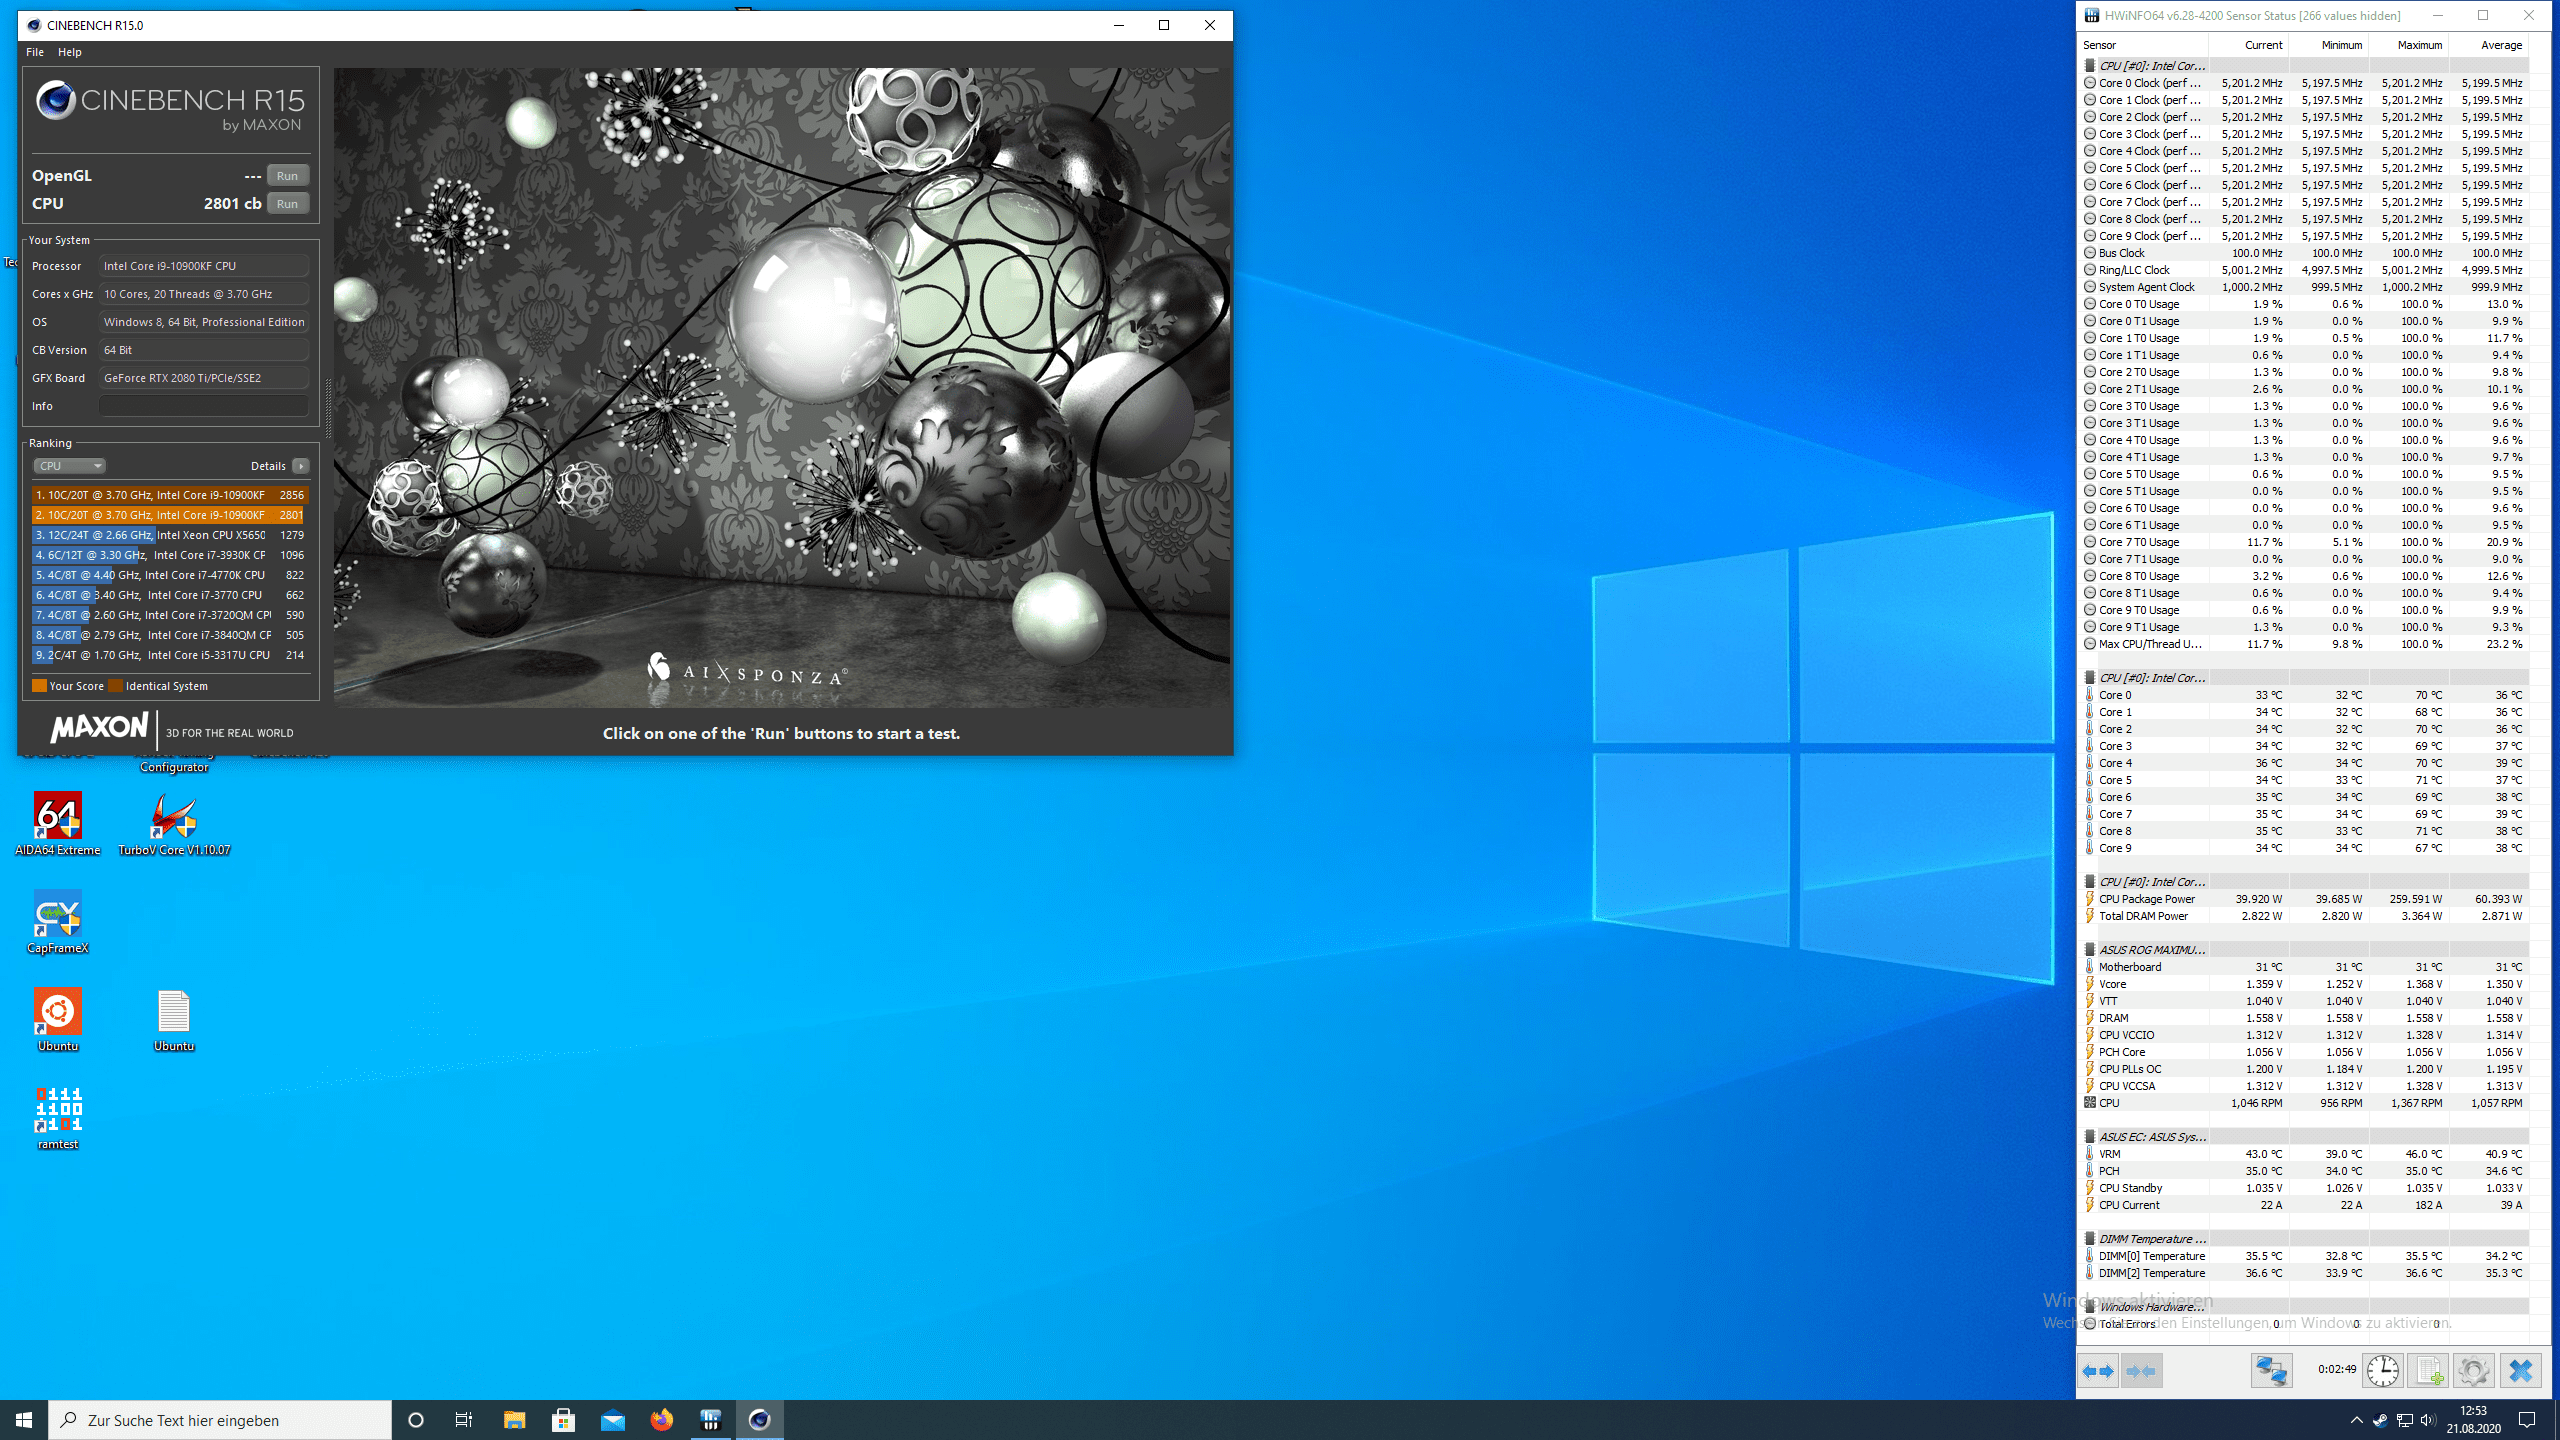Select ranking row Intel Core i5-3317U

click(x=170, y=655)
